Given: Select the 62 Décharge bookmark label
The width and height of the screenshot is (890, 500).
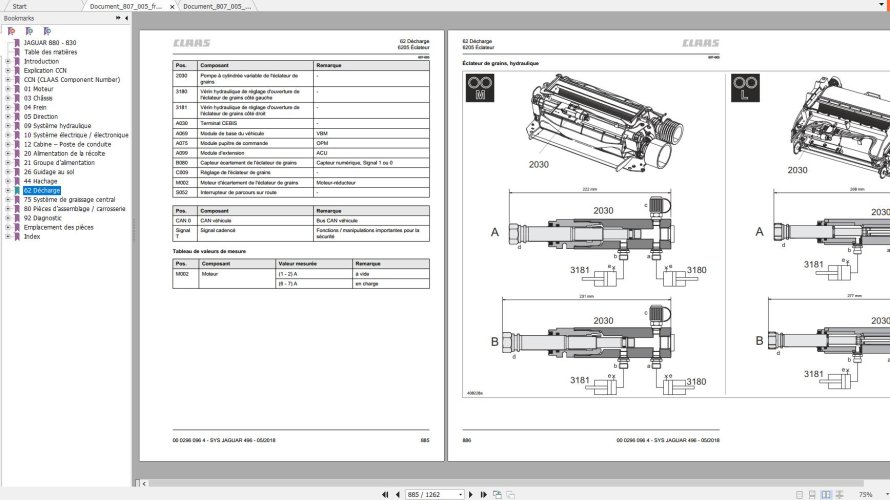Looking at the screenshot, I should [x=42, y=191].
